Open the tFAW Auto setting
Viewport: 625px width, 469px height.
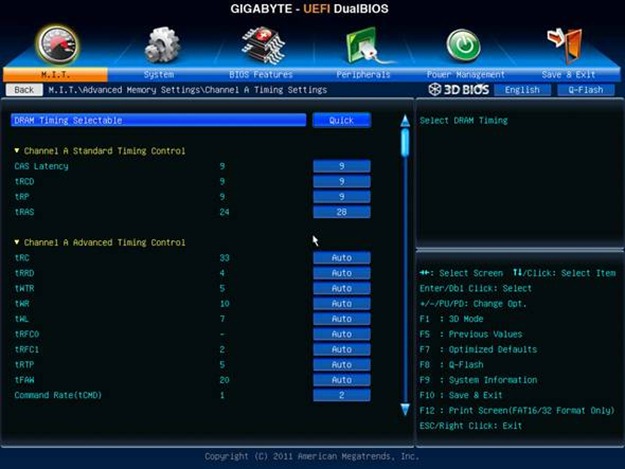342,380
